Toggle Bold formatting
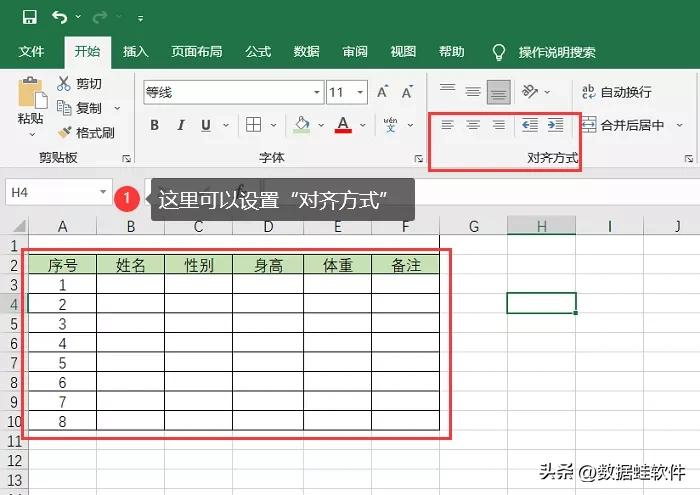700x495 pixels. pyautogui.click(x=155, y=125)
